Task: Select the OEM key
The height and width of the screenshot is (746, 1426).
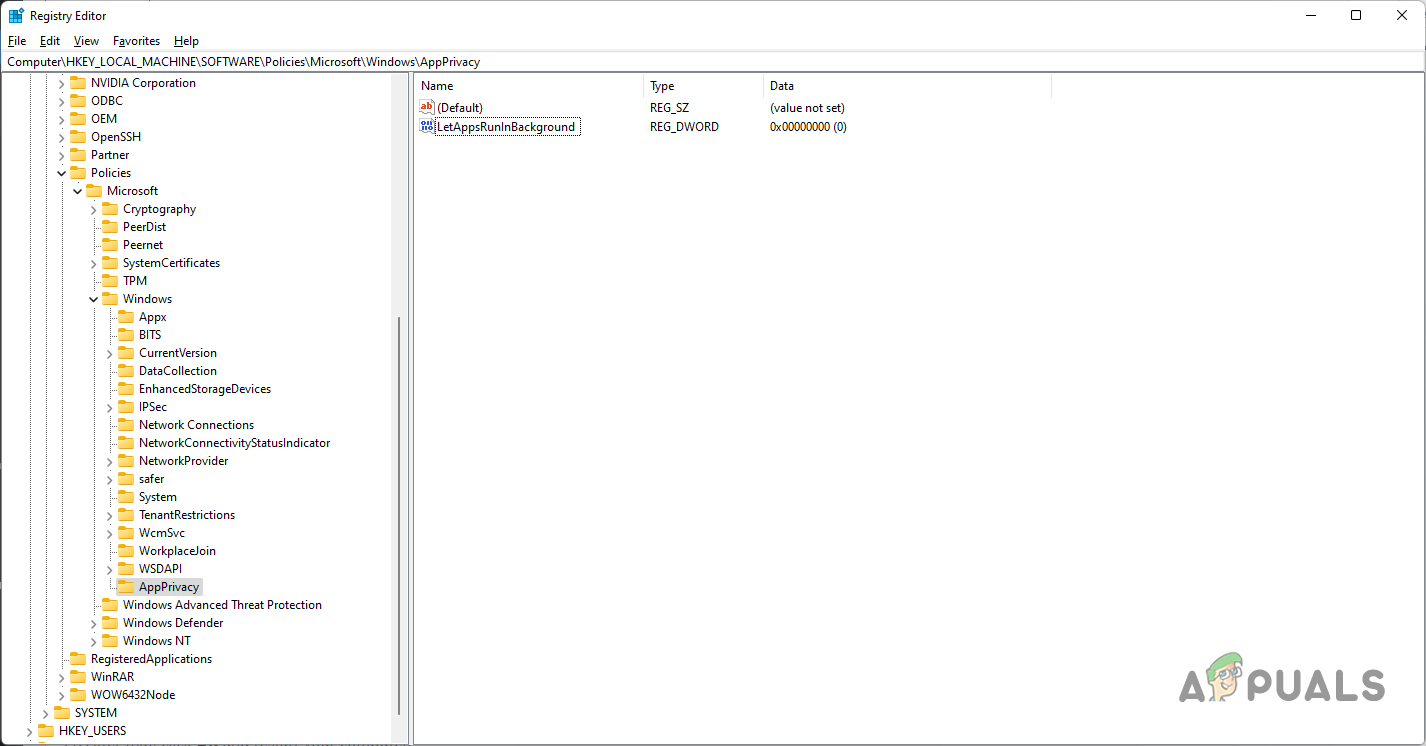Action: 104,119
